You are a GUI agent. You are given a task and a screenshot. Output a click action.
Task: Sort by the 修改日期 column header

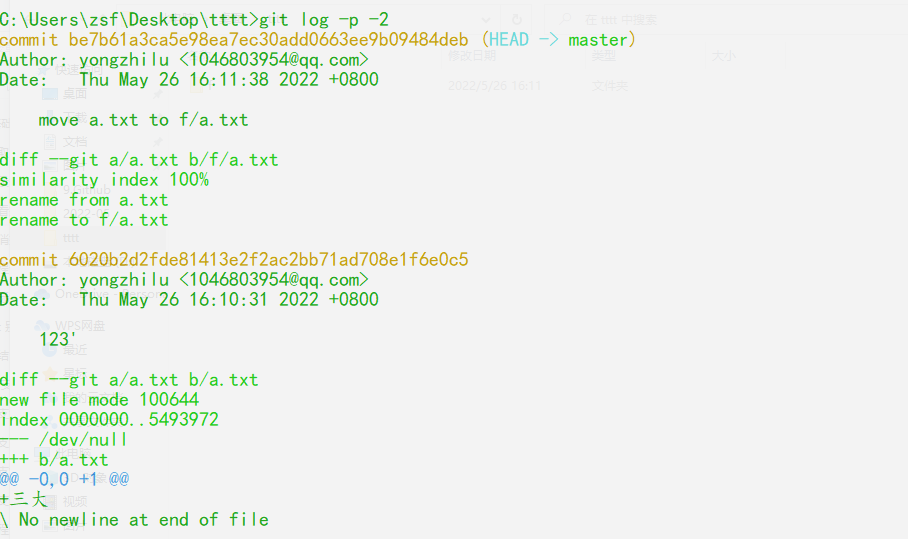click(471, 56)
